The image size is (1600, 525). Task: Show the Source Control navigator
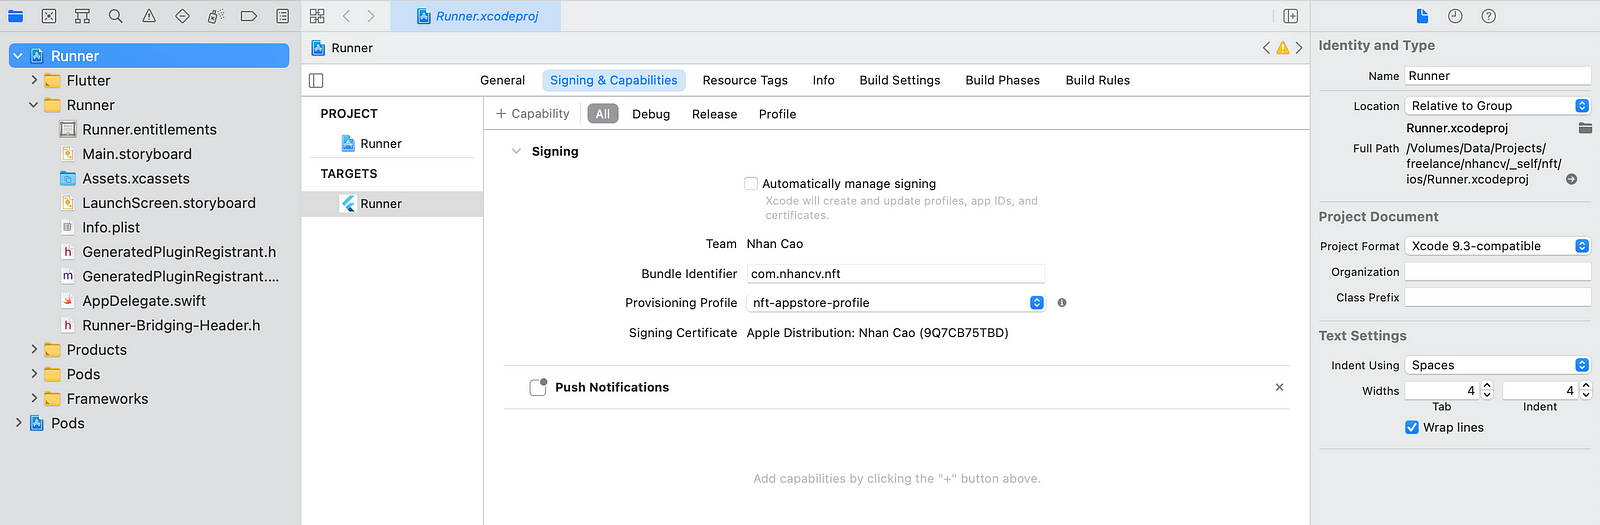49,16
